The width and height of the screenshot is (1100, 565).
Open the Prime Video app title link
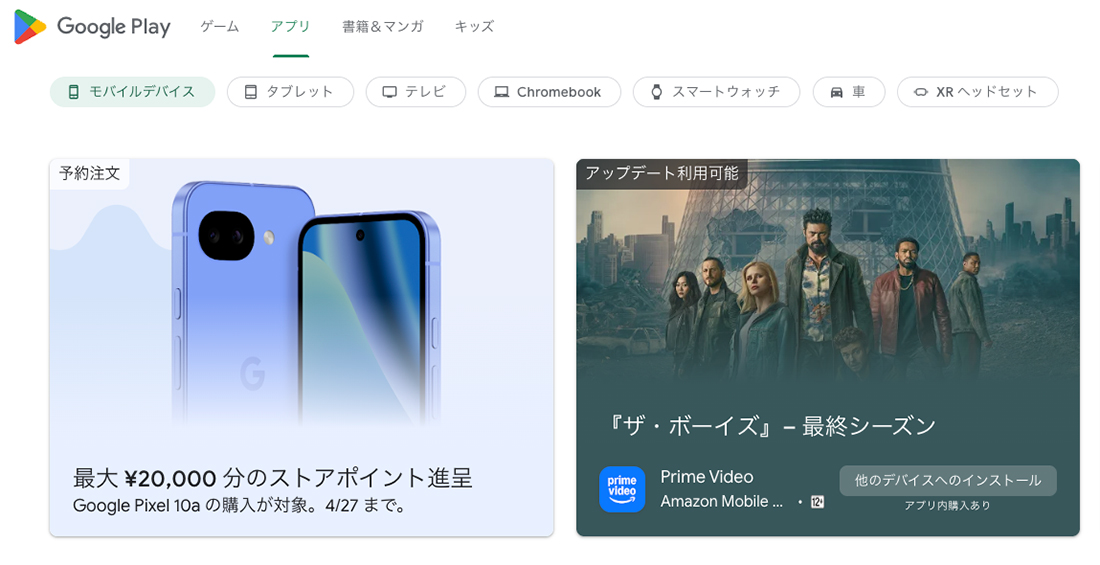707,477
